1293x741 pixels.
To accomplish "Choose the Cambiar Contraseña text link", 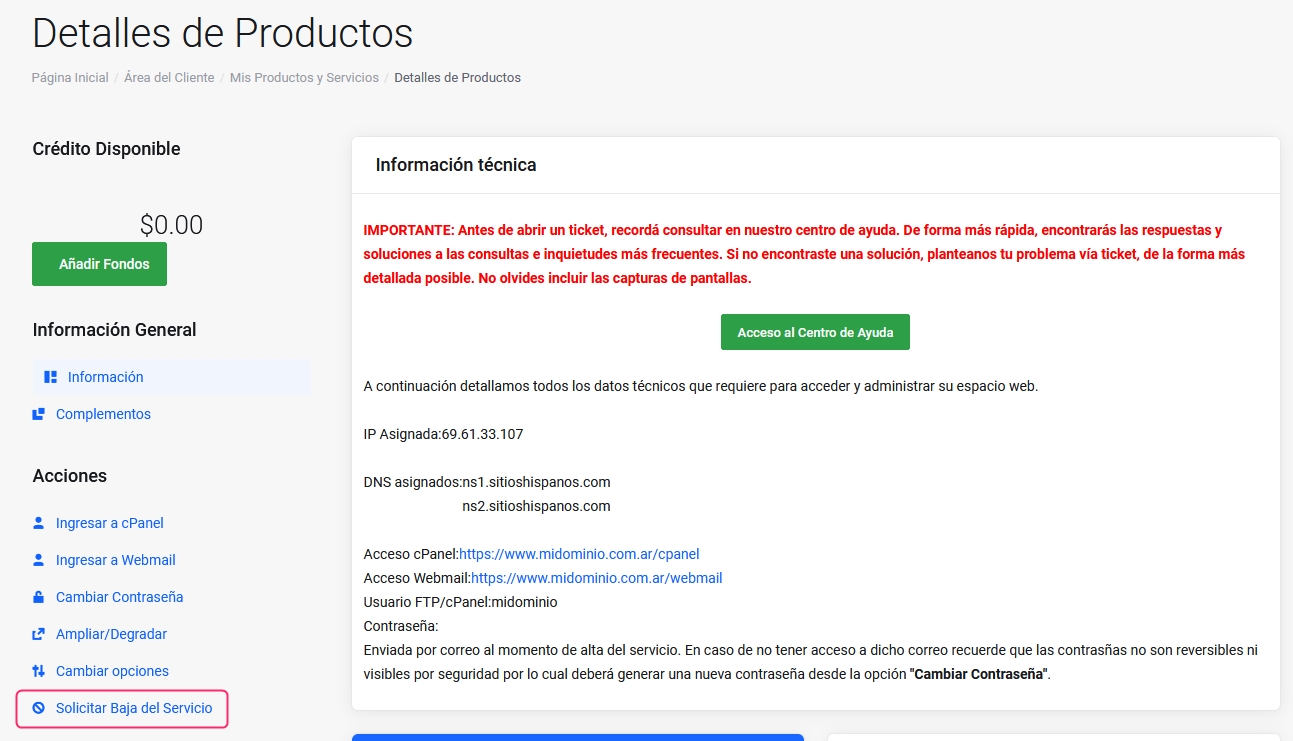I will pyautogui.click(x=119, y=597).
